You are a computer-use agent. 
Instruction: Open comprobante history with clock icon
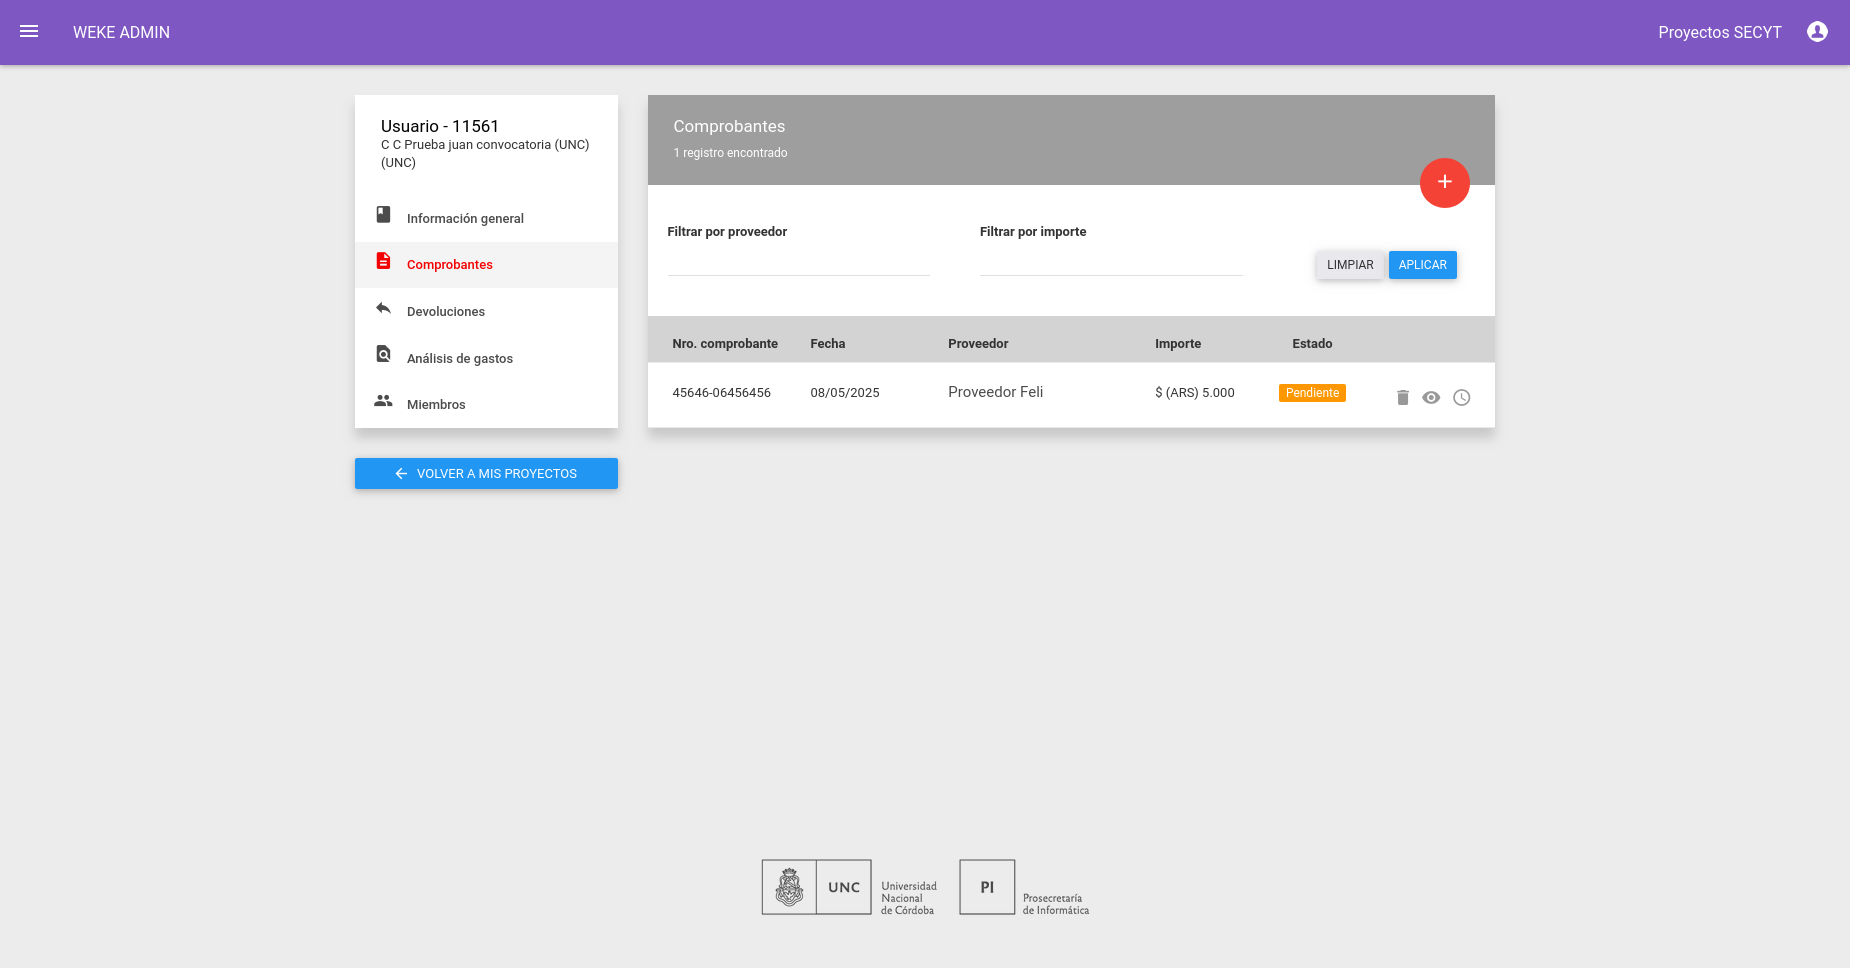[x=1461, y=398]
